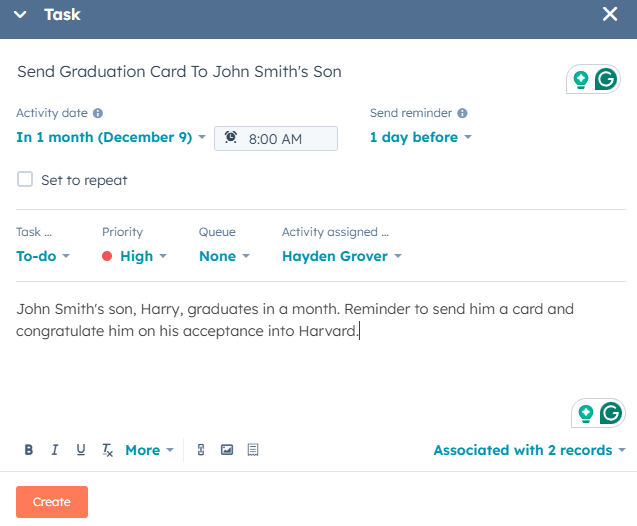Image resolution: width=637 pixels, height=526 pixels.
Task: Change assignee from Hayden Grover
Action: [341, 256]
